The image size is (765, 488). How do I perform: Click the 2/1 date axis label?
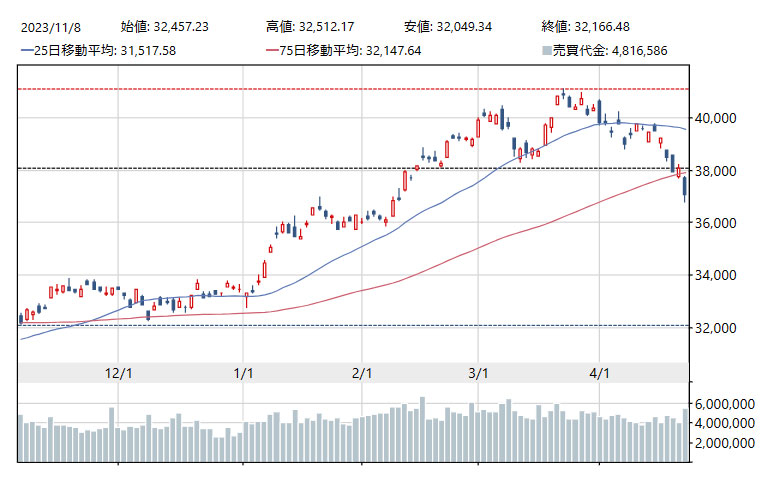[362, 373]
